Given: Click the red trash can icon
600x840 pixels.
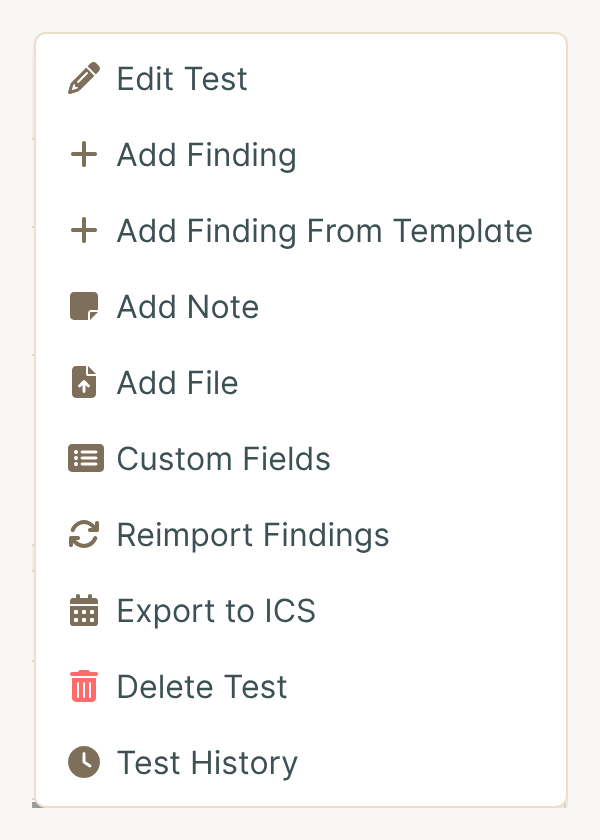Looking at the screenshot, I should coord(84,686).
